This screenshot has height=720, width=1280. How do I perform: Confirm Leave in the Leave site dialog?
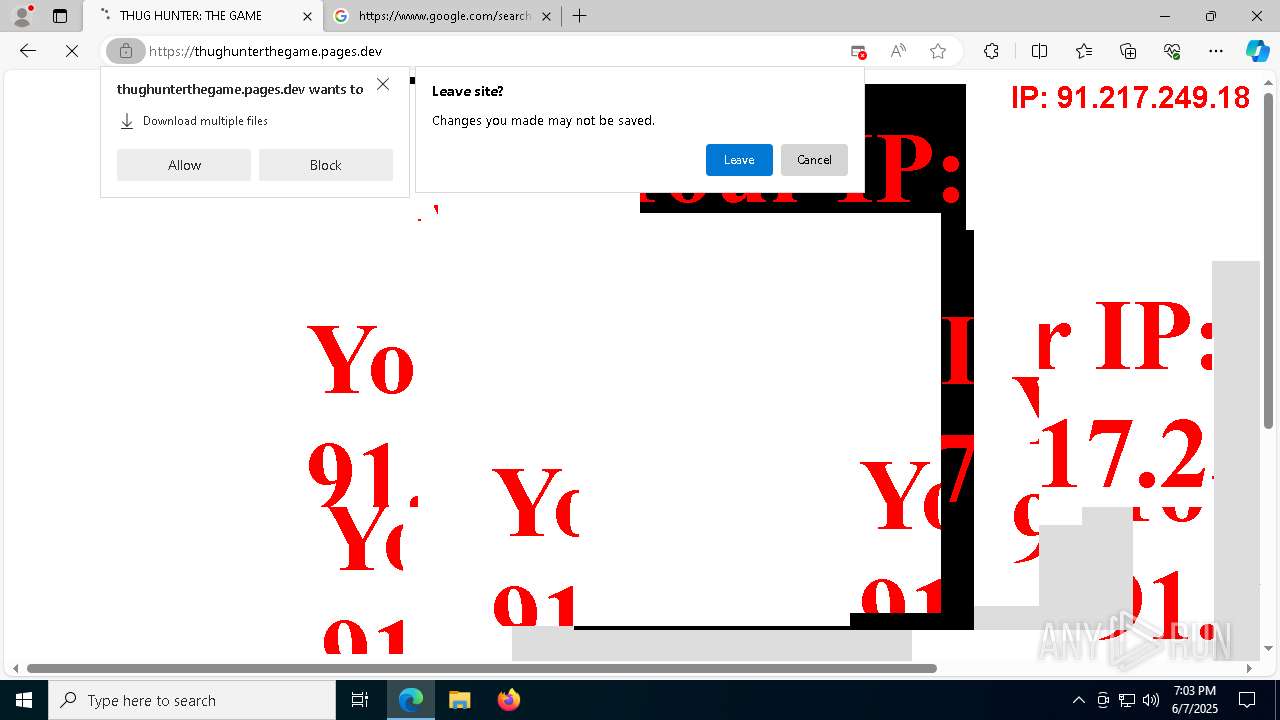[739, 160]
